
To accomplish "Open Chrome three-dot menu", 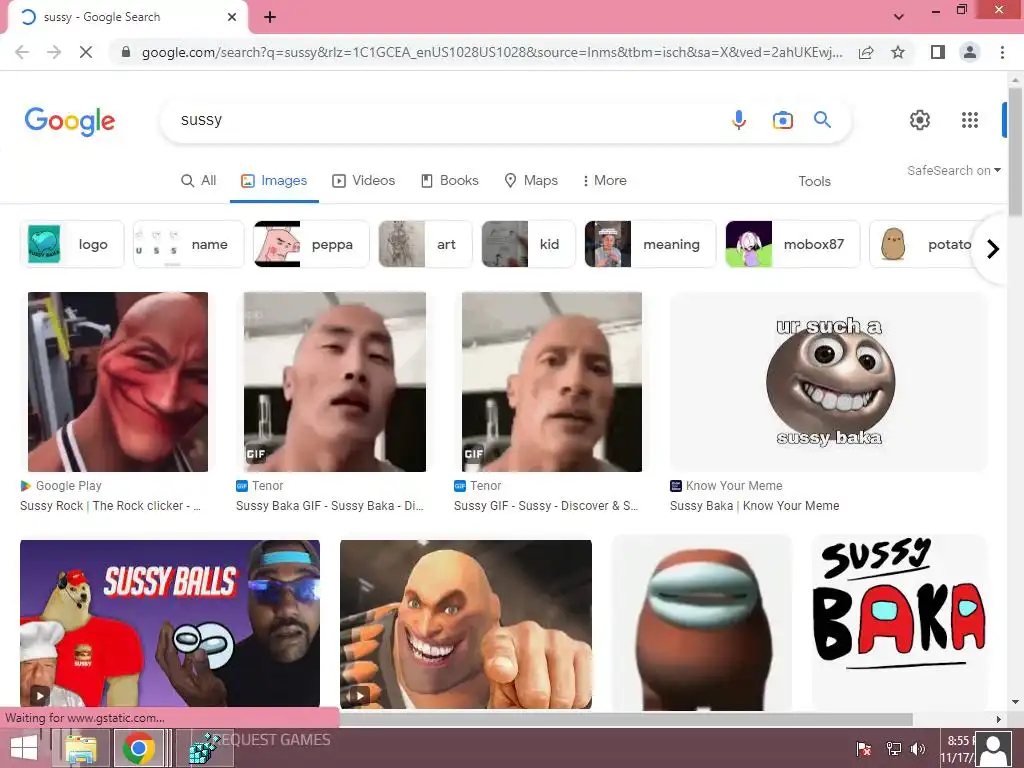I will (1002, 52).
